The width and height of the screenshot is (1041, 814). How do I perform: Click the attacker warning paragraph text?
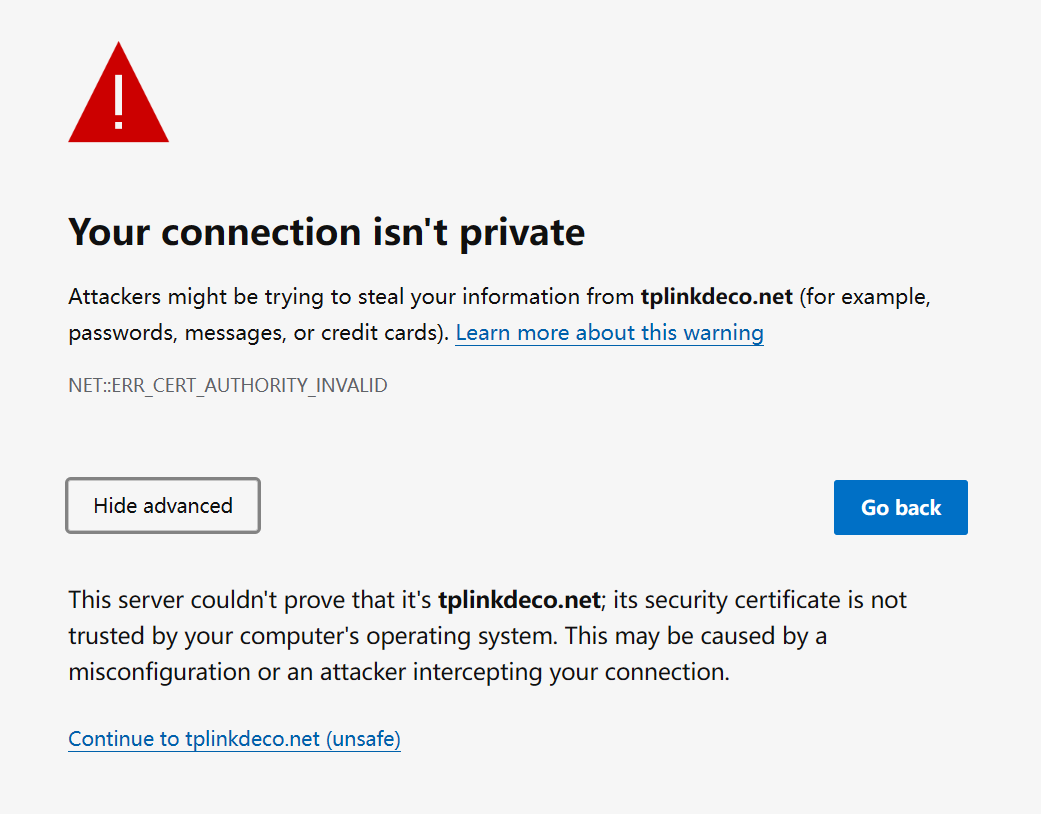click(x=400, y=296)
